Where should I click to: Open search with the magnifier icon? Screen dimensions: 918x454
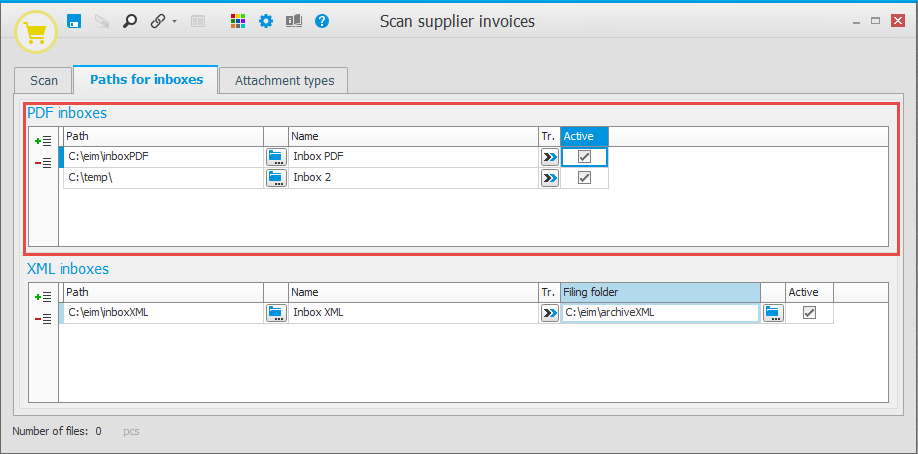[130, 21]
